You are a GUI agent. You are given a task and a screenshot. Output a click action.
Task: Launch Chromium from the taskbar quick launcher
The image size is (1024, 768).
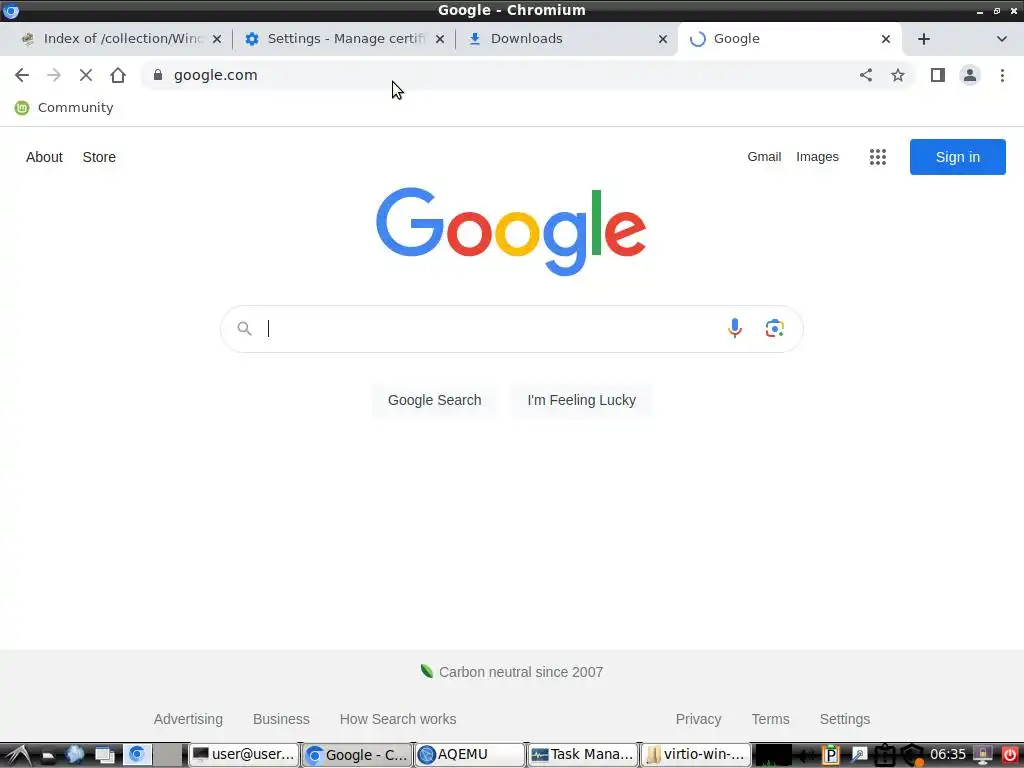tap(137, 755)
